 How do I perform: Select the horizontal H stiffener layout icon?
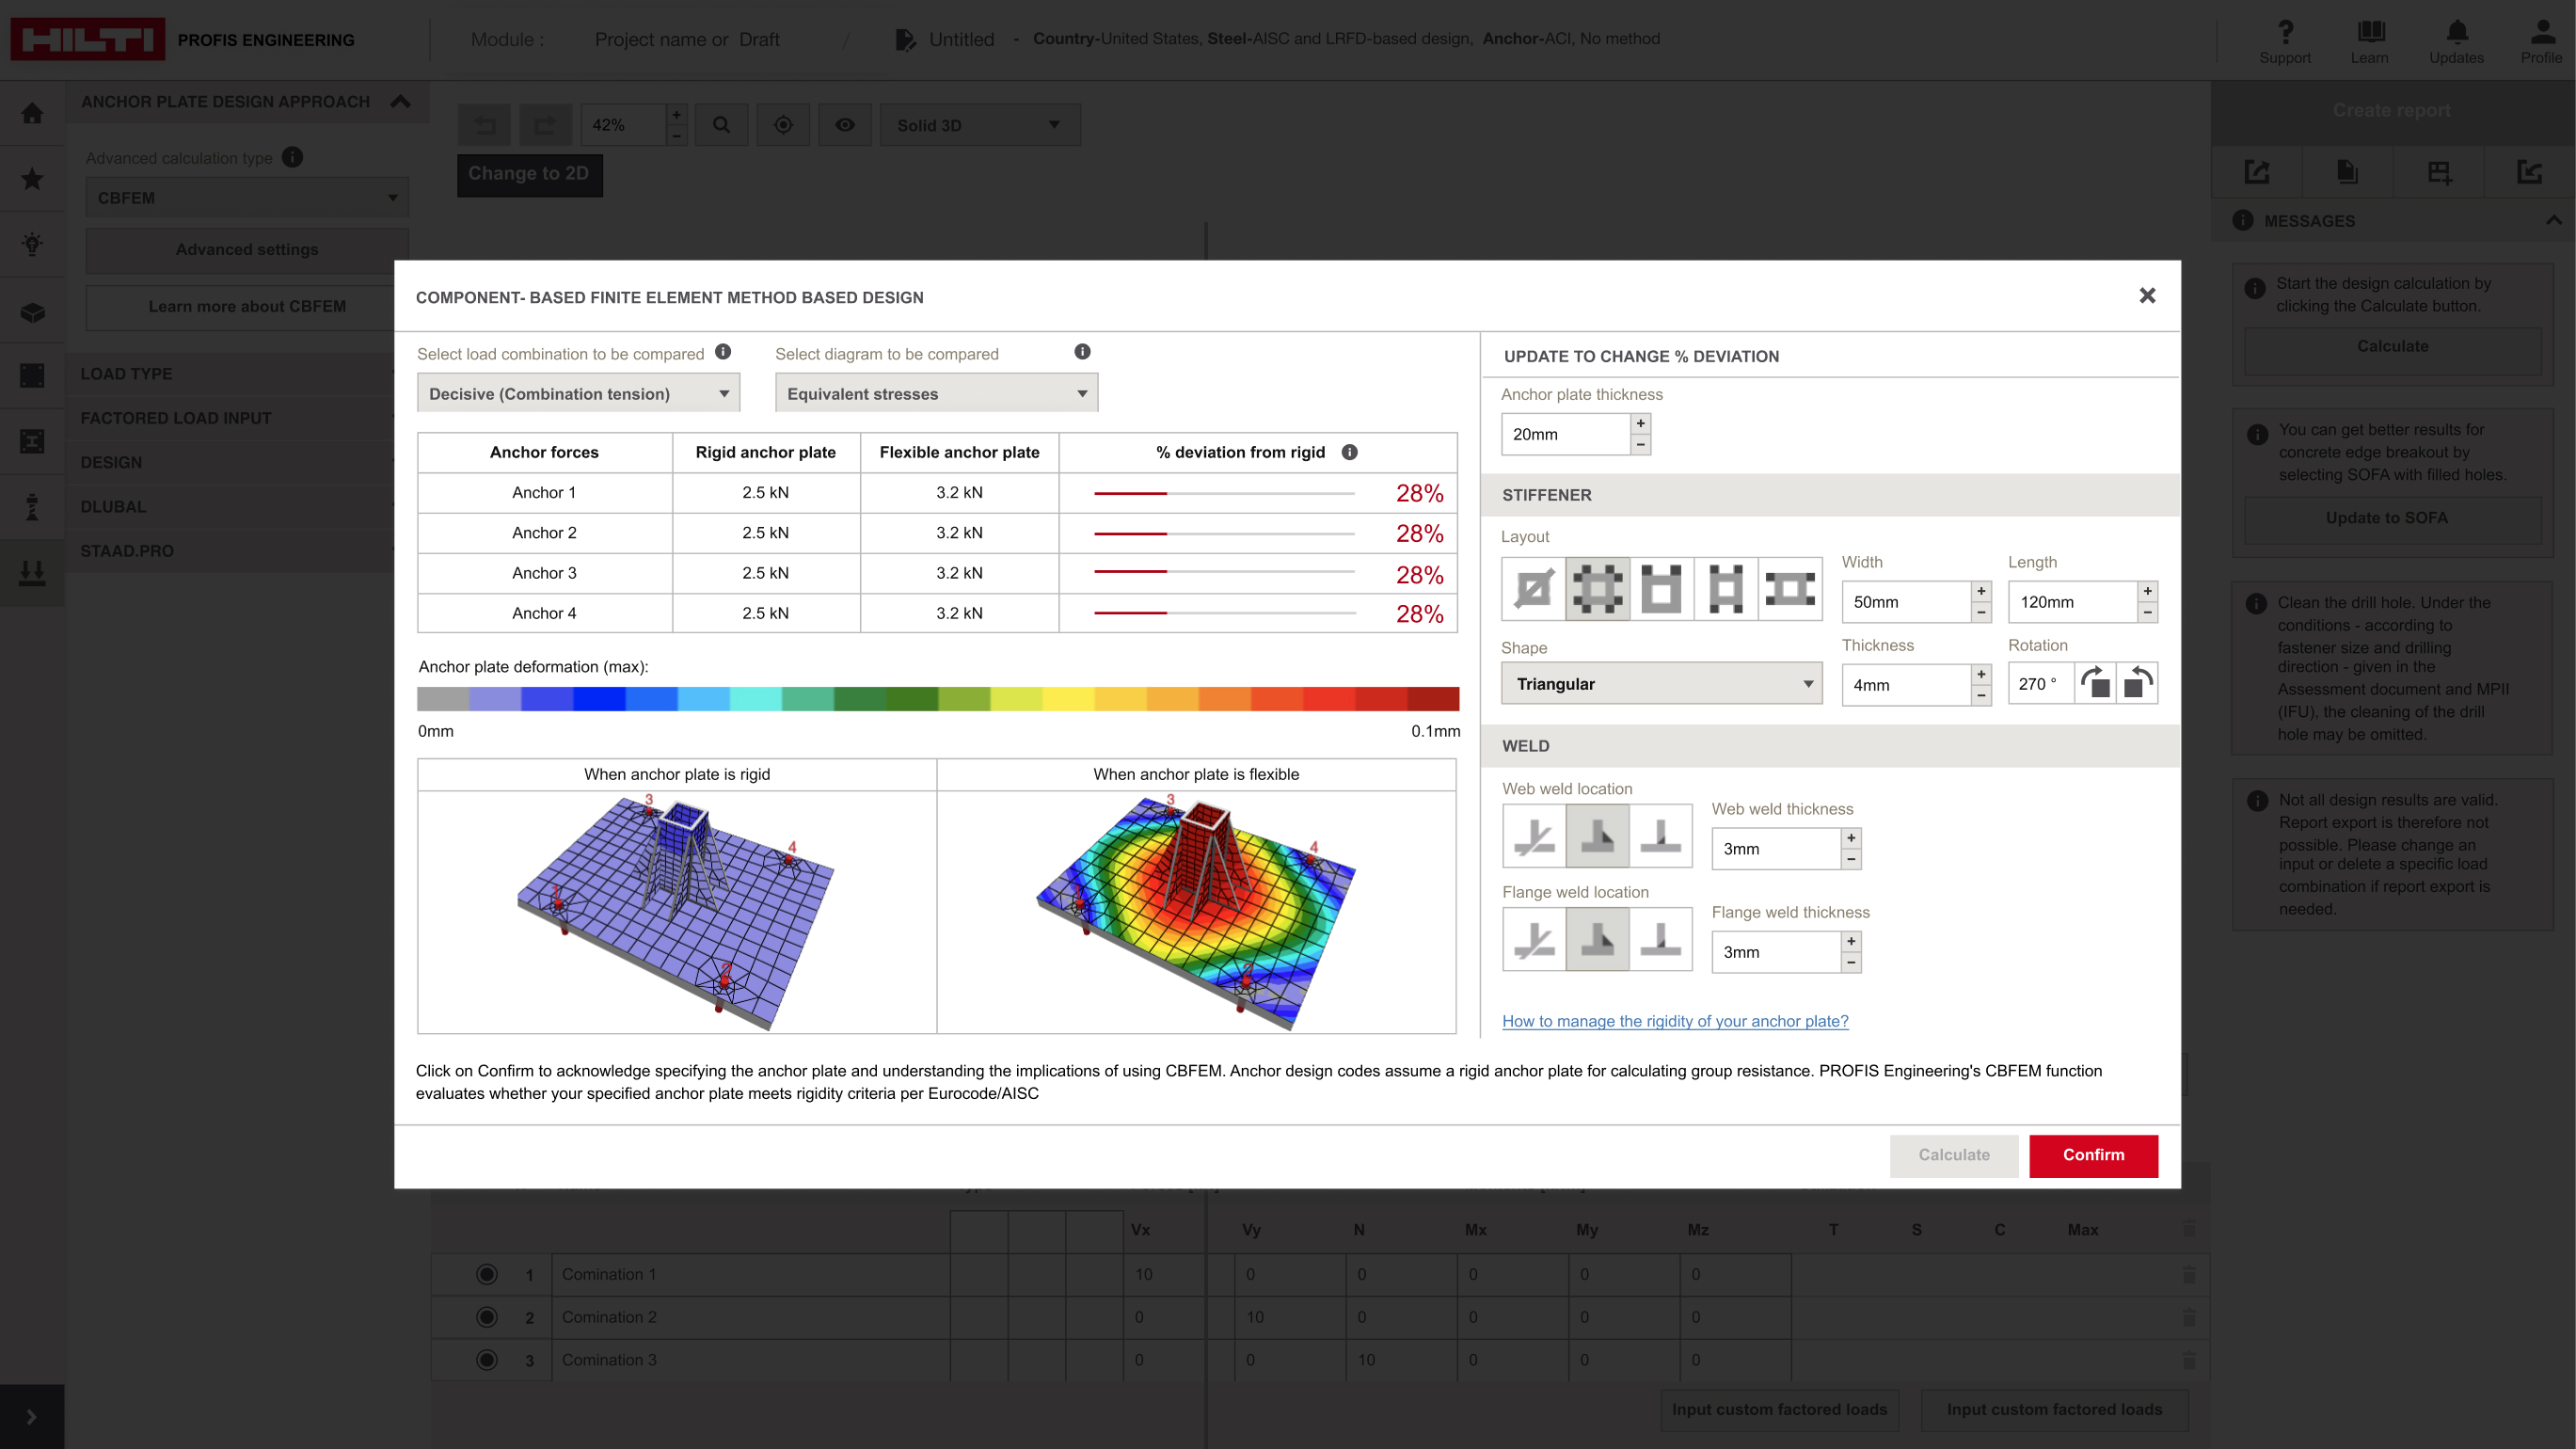click(x=1790, y=588)
